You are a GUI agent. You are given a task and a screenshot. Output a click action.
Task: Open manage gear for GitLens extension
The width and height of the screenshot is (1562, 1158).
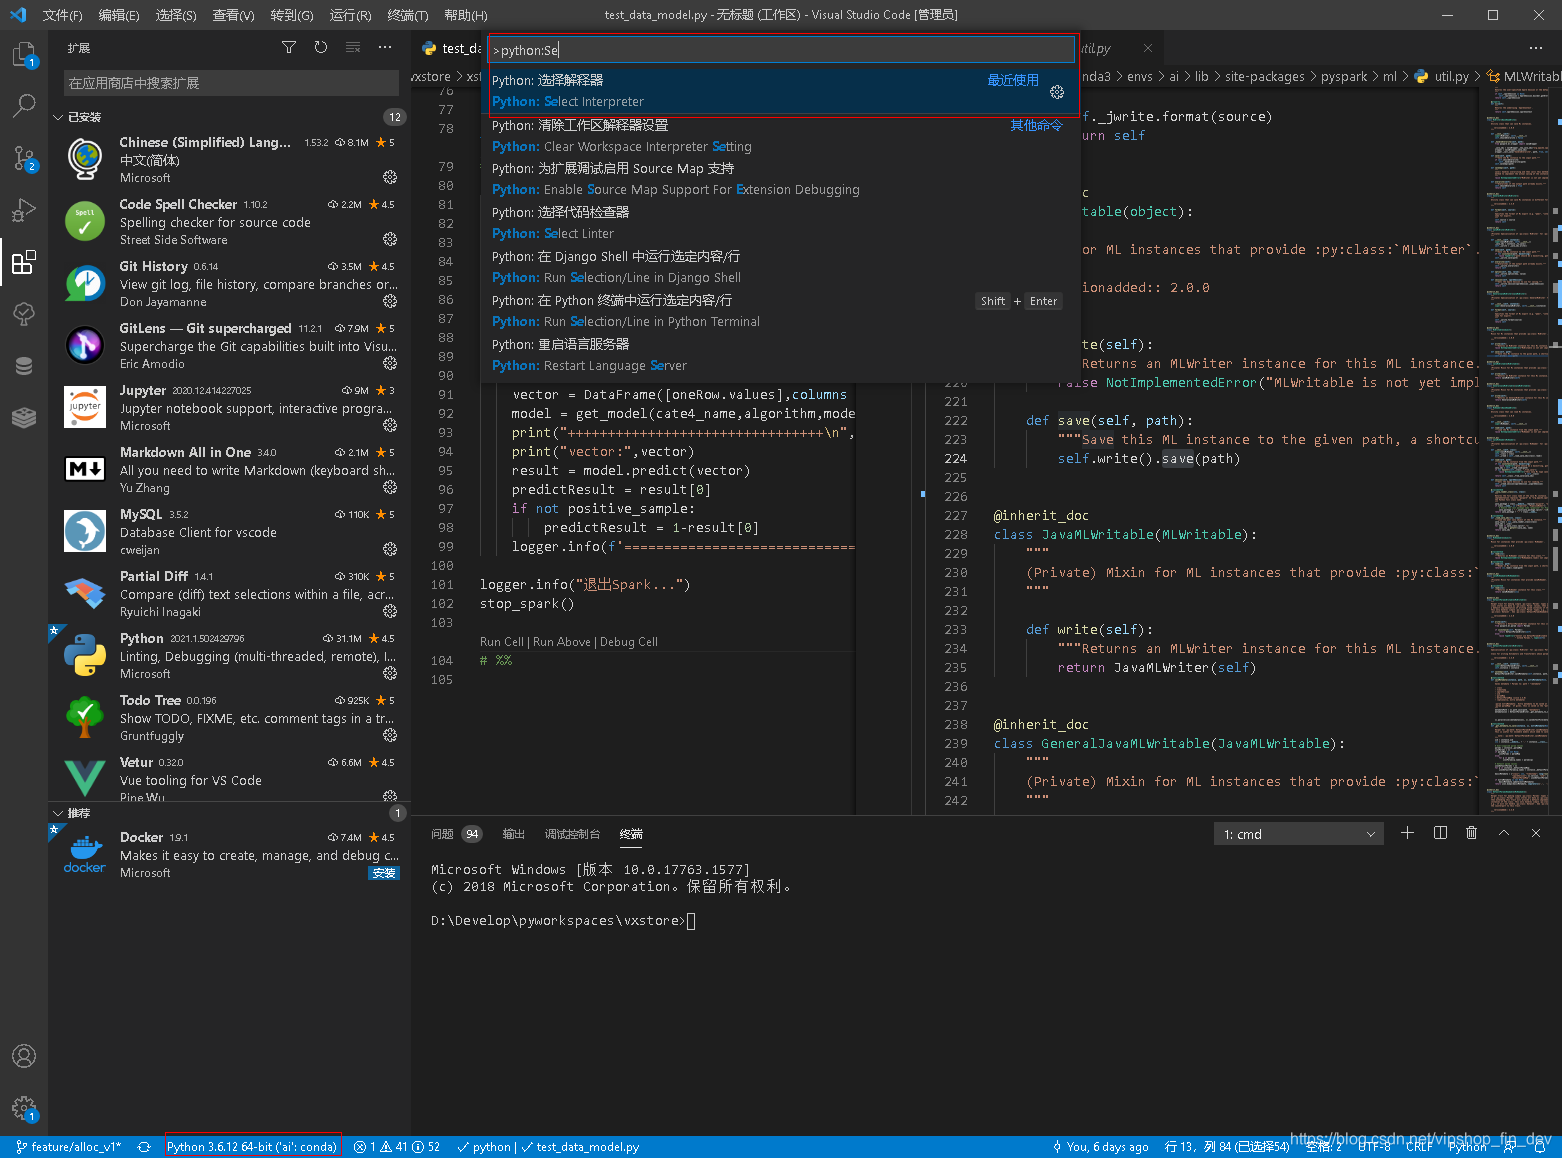(x=390, y=363)
